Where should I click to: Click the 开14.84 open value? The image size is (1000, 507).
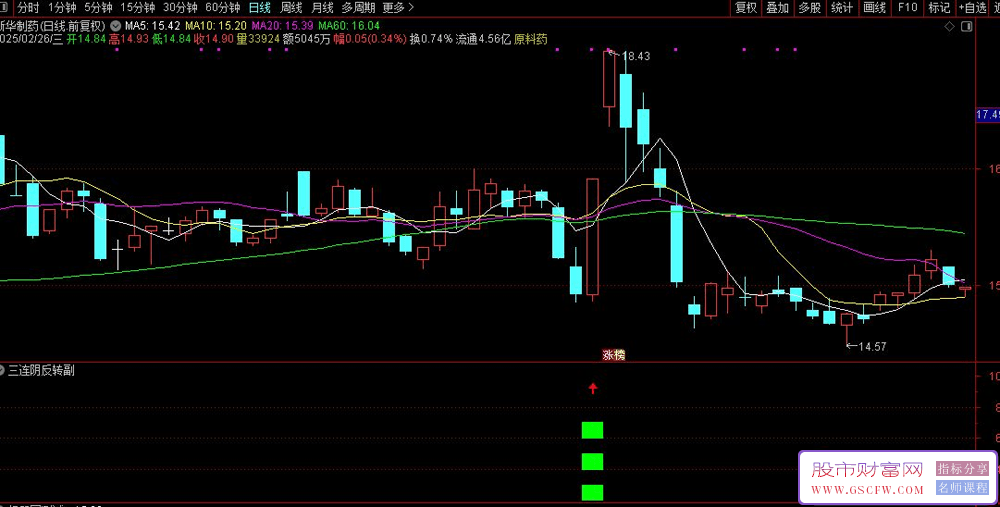pyautogui.click(x=86, y=40)
